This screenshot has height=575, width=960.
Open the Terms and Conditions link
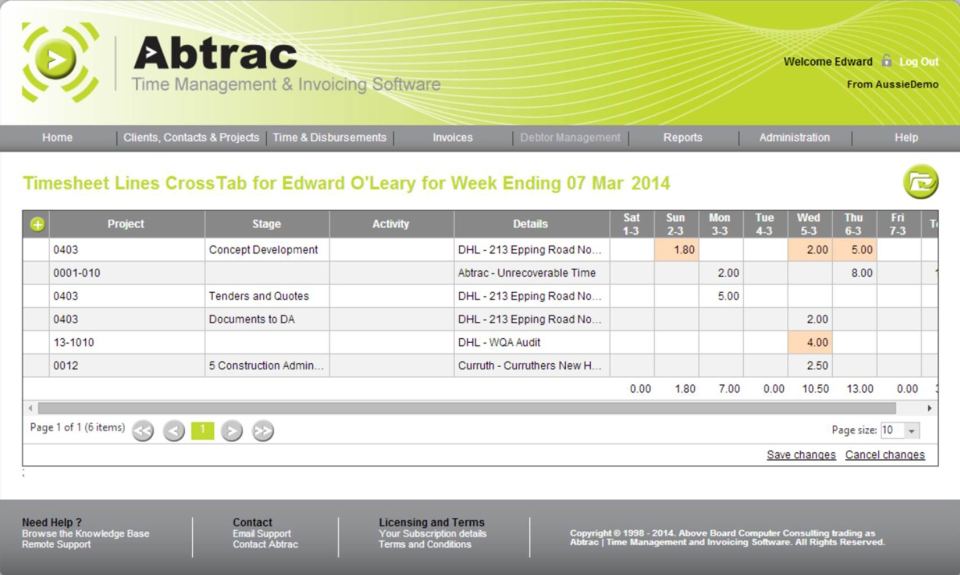[x=425, y=544]
